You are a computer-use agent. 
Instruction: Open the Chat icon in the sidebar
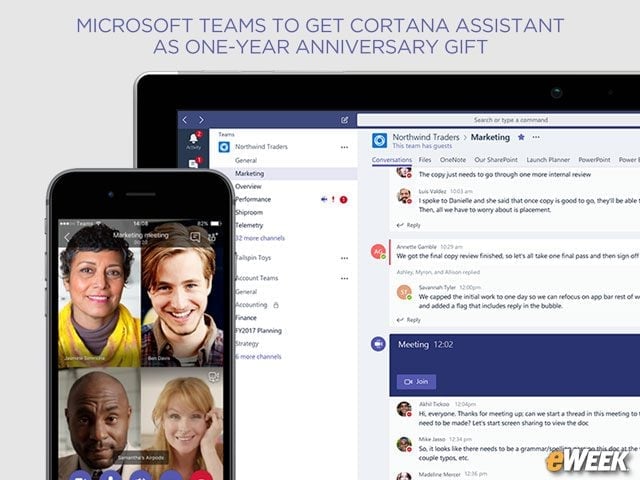pos(193,164)
